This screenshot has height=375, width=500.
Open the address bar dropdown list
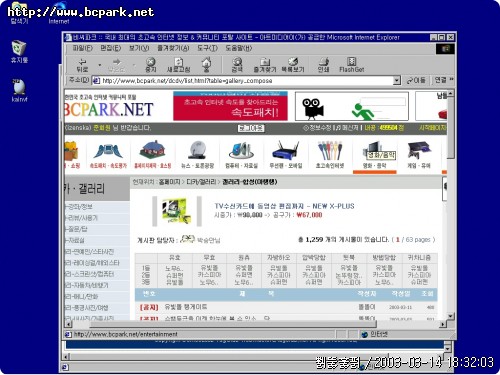[396, 80]
